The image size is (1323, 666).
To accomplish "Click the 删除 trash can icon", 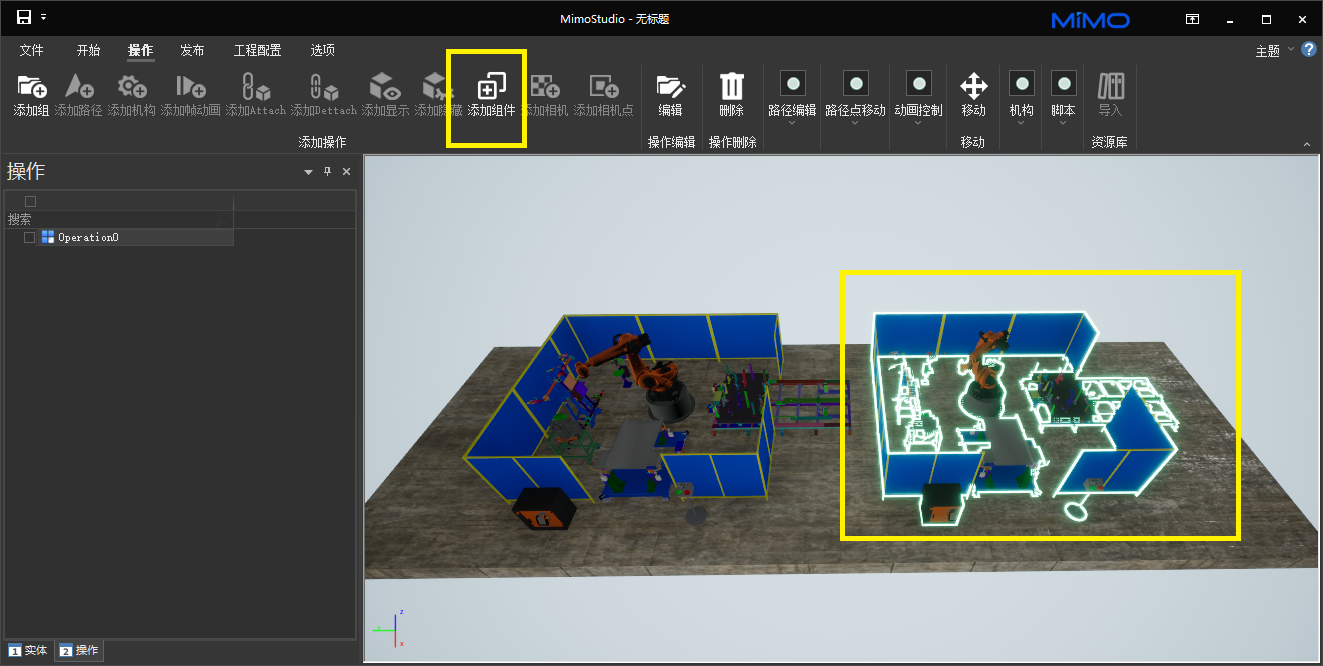I will [x=732, y=87].
